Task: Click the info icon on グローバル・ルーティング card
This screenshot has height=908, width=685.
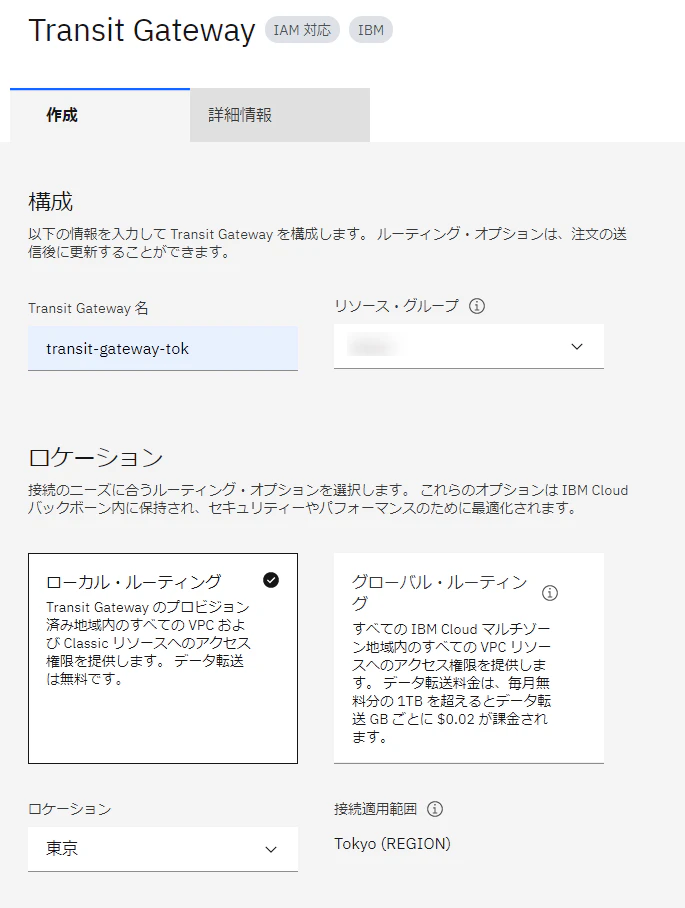Action: pos(550,593)
